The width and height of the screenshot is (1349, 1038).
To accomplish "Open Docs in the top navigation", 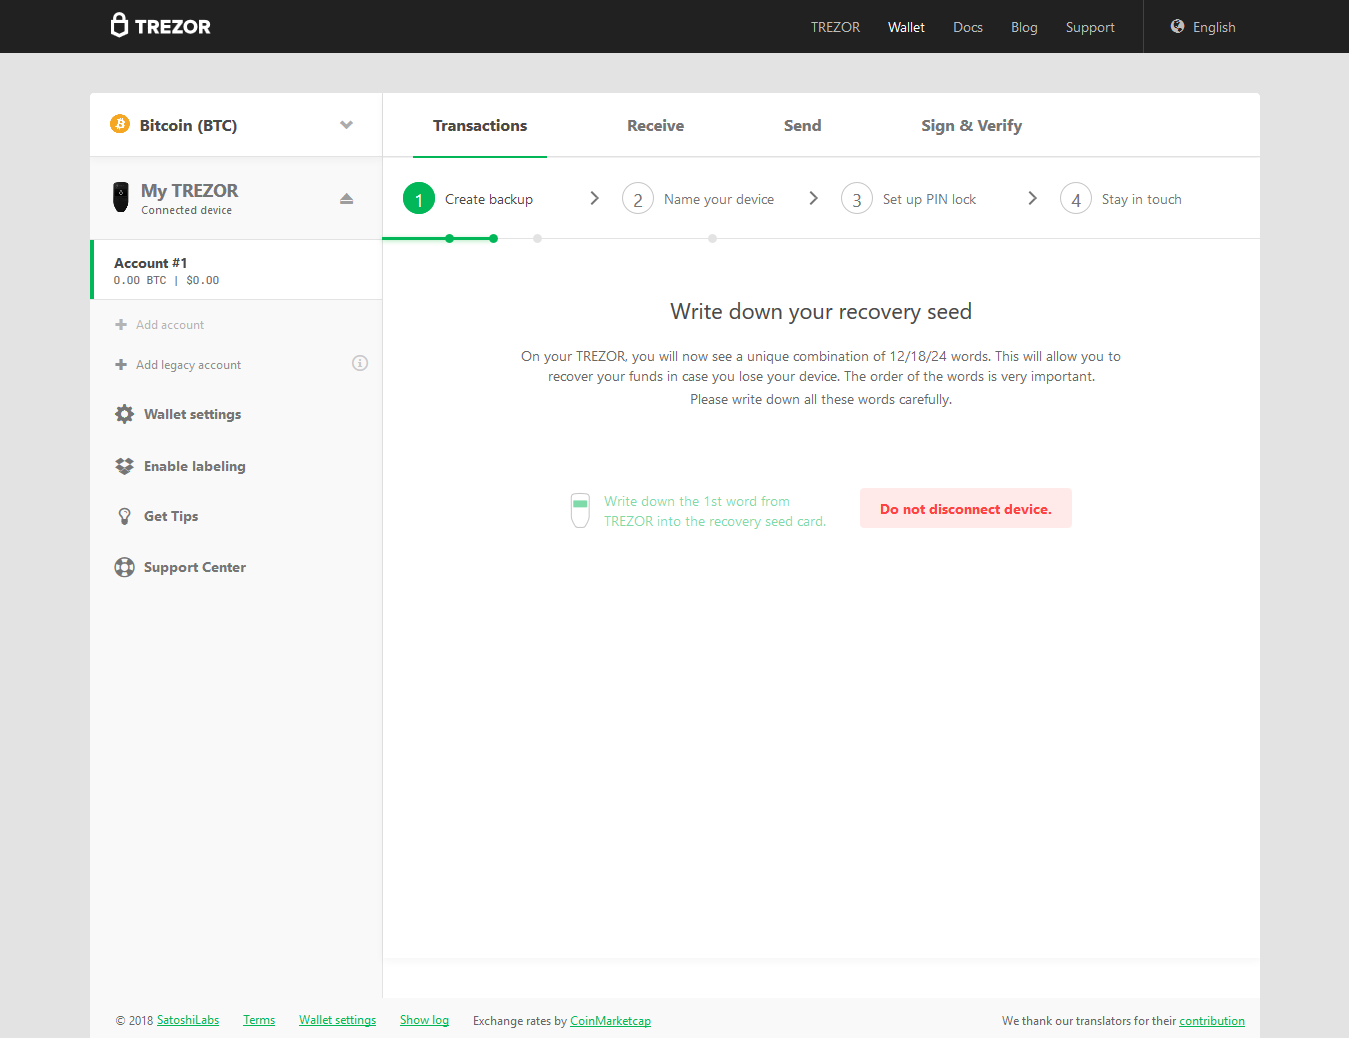I will coord(967,27).
